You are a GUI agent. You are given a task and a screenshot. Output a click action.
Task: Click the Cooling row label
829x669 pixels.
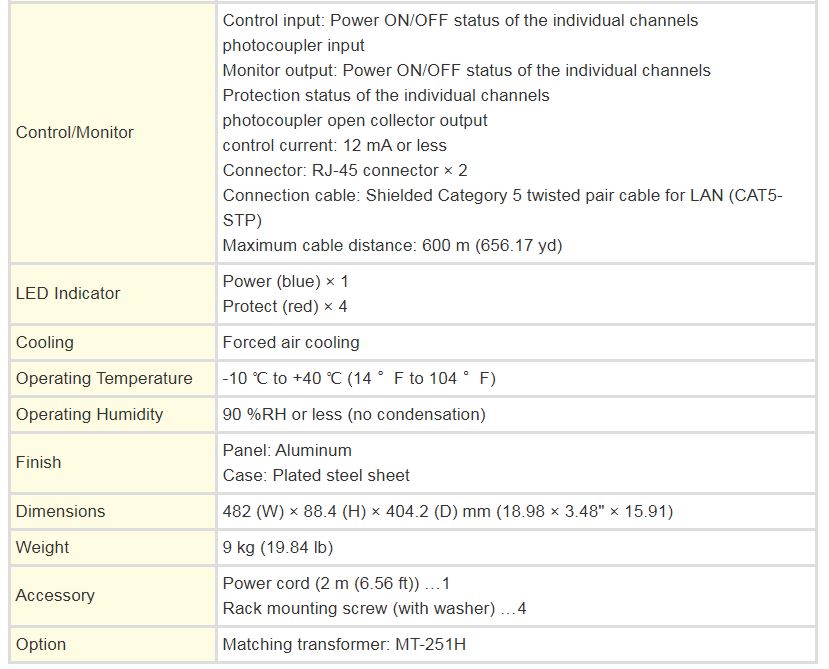(45, 342)
